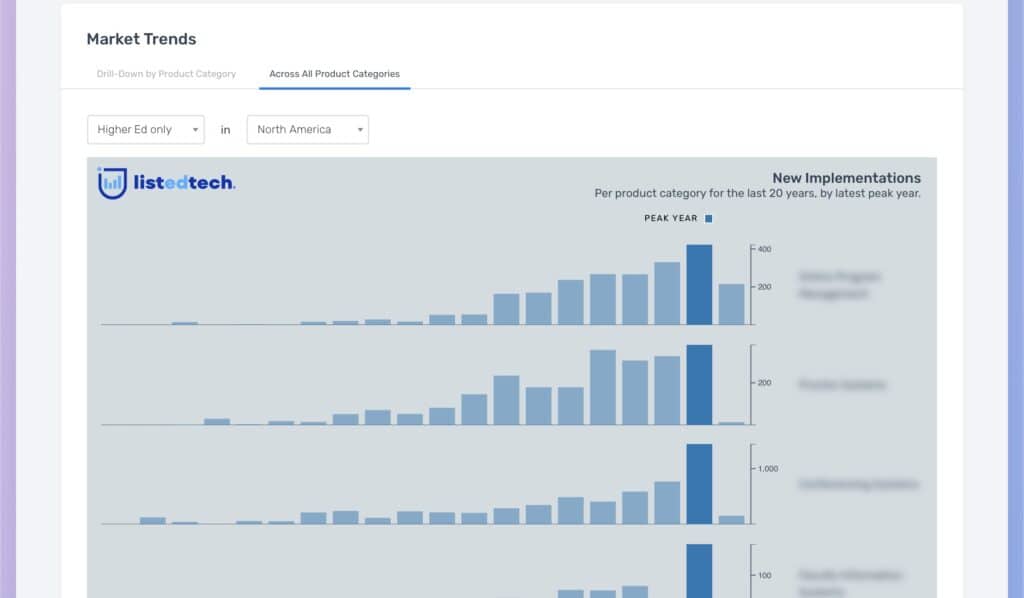Click the 1,000 axis label on third chart
The height and width of the screenshot is (598, 1024).
click(x=768, y=469)
